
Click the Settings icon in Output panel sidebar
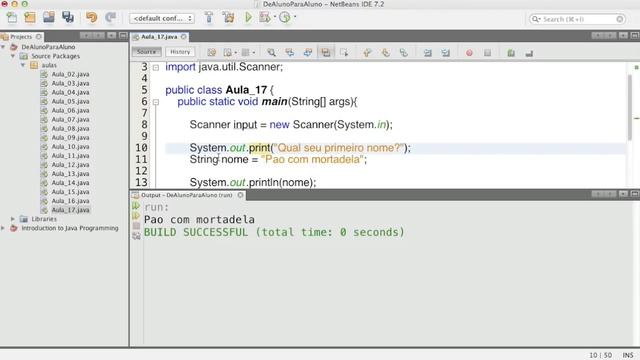[x=136, y=236]
